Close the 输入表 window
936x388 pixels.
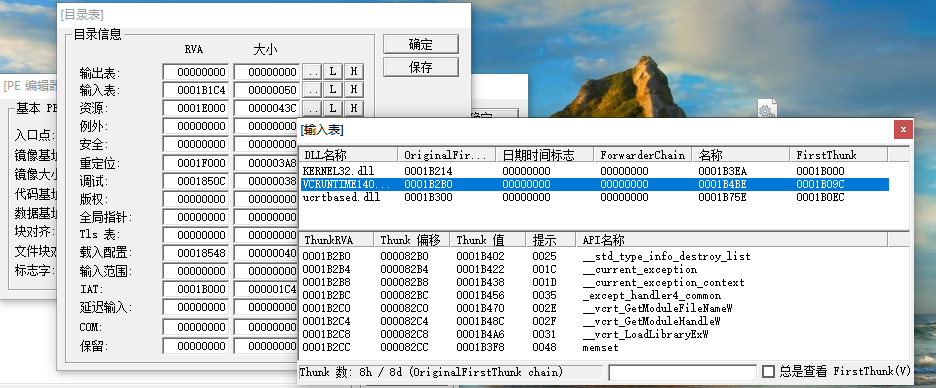click(903, 130)
